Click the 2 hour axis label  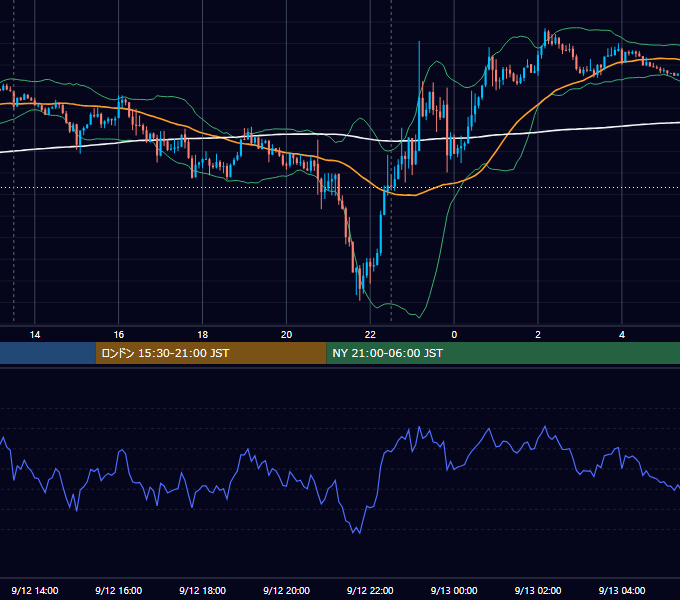[x=538, y=335]
